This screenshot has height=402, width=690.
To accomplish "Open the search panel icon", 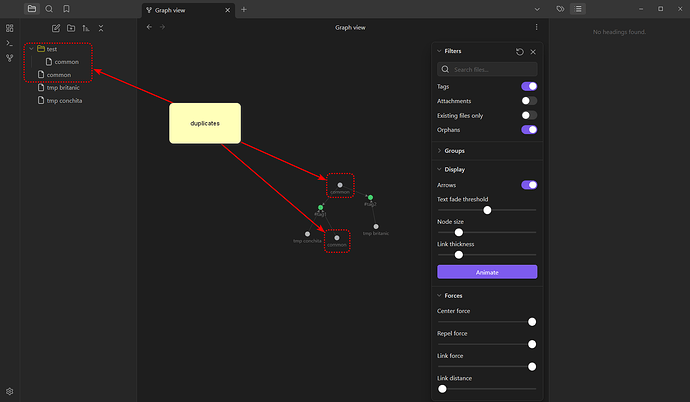I will [x=49, y=8].
